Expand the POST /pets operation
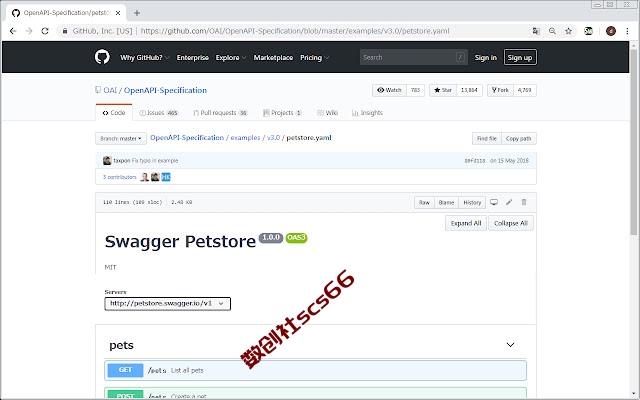Screen dimensions: 640x400 tap(315, 393)
